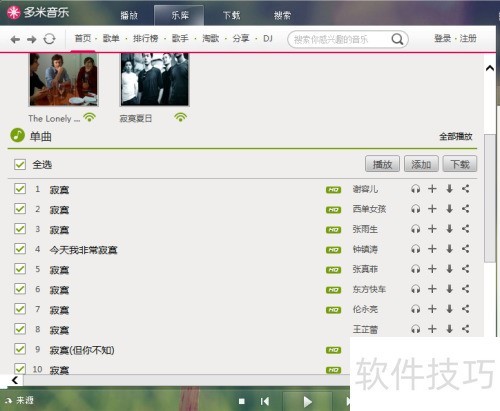The height and width of the screenshot is (411, 500).
Task: Share song 4 今天我非常寂寞 using share icon
Action: pyautogui.click(x=466, y=249)
